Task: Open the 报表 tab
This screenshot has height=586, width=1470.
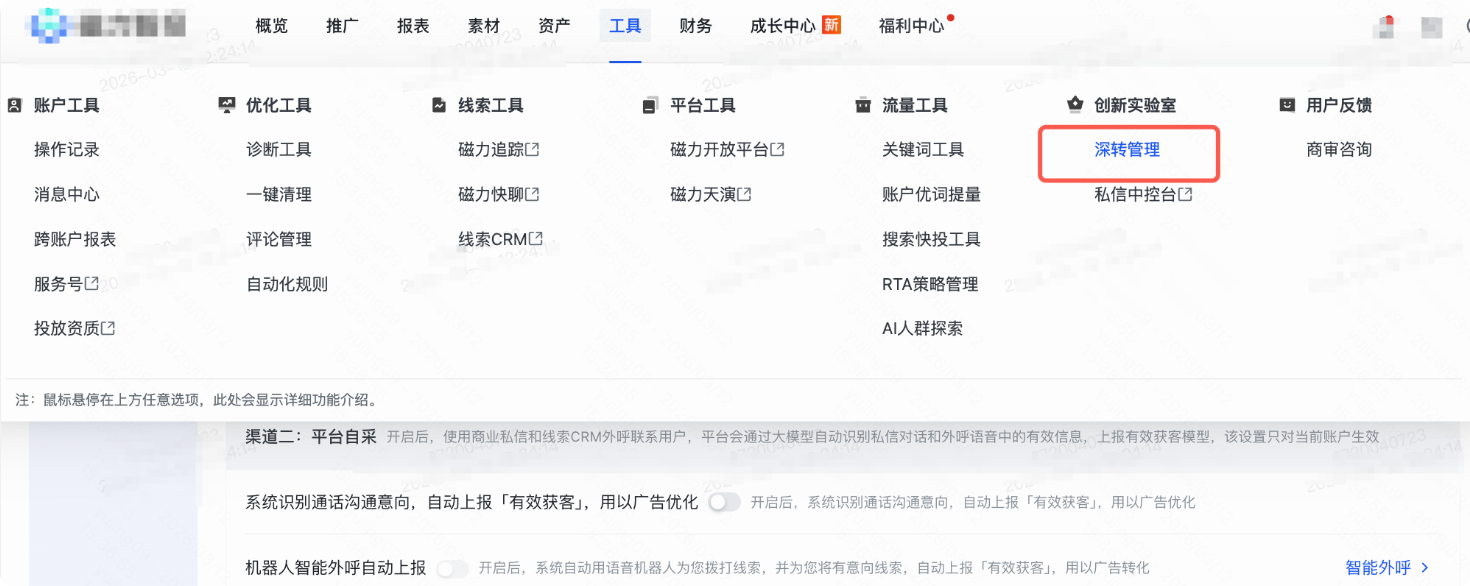Action: [x=413, y=26]
